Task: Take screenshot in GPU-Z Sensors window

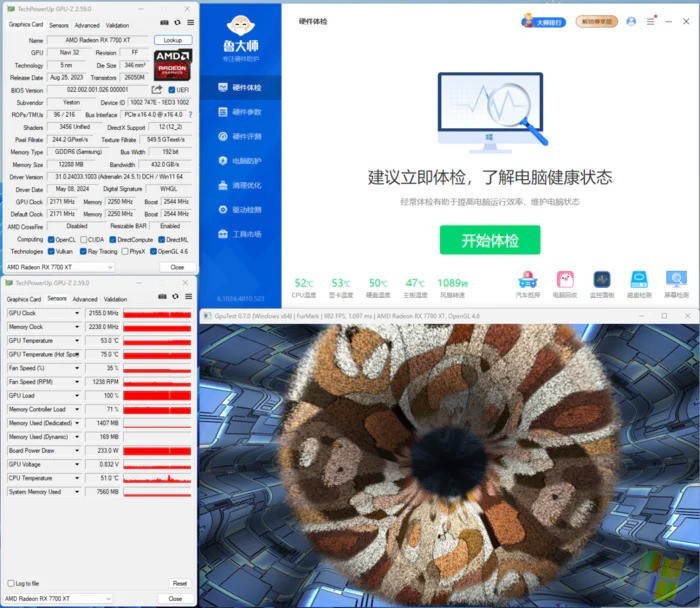Action: point(162,296)
